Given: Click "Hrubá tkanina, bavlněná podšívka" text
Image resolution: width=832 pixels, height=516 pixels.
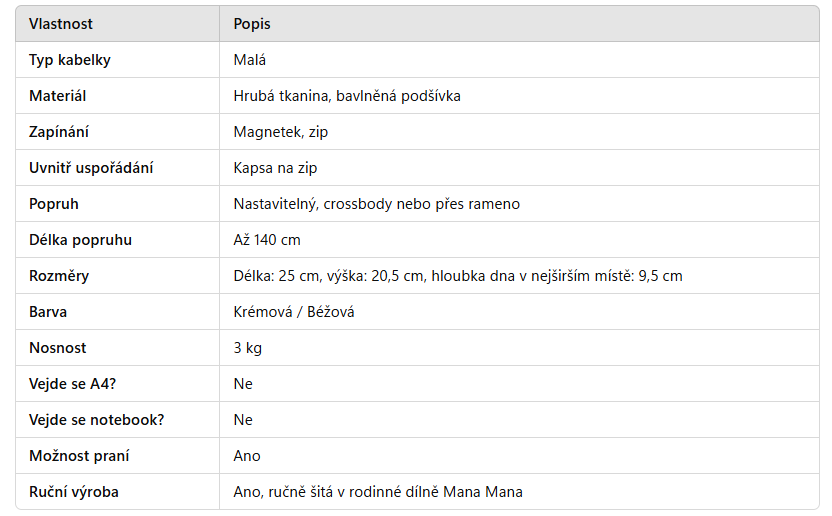Looking at the screenshot, I should 347,96.
